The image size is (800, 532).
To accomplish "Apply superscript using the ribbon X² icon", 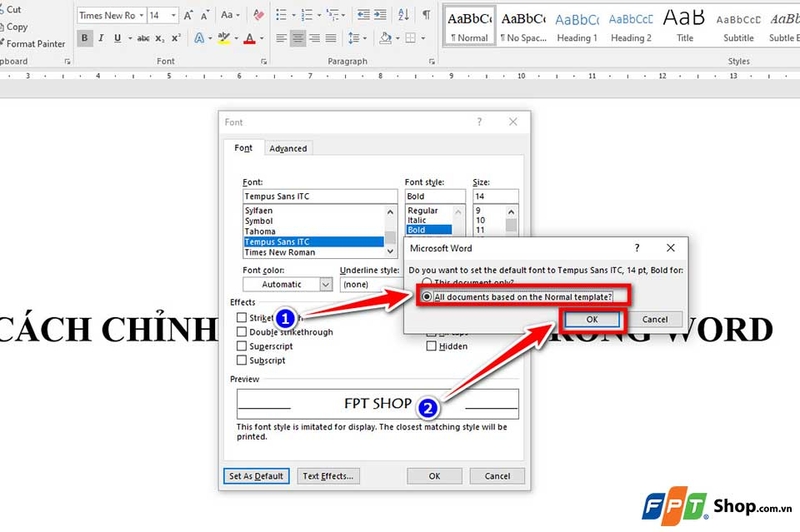I will coord(176,38).
